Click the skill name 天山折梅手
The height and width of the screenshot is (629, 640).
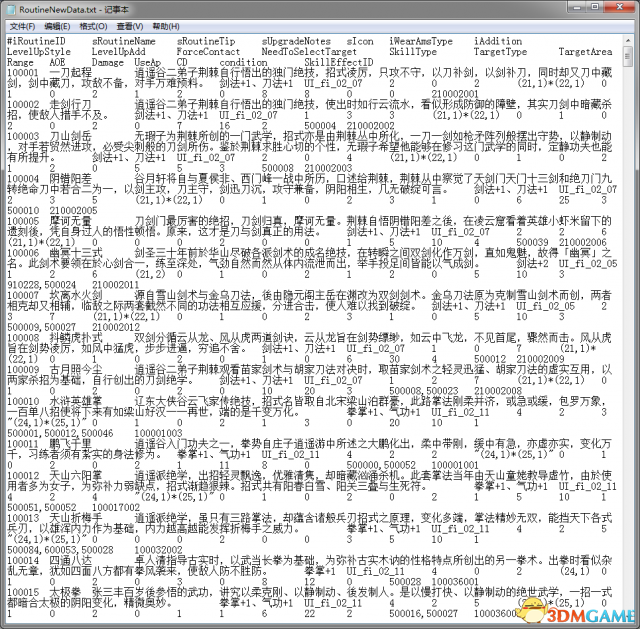pyautogui.click(x=76, y=519)
